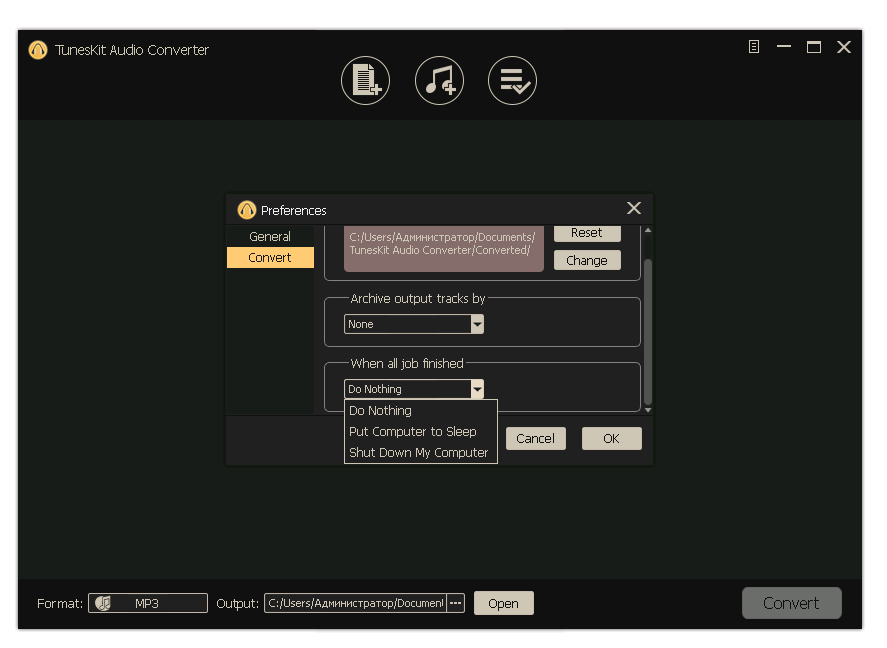
Task: Open the output folder with Open button
Action: [x=503, y=603]
